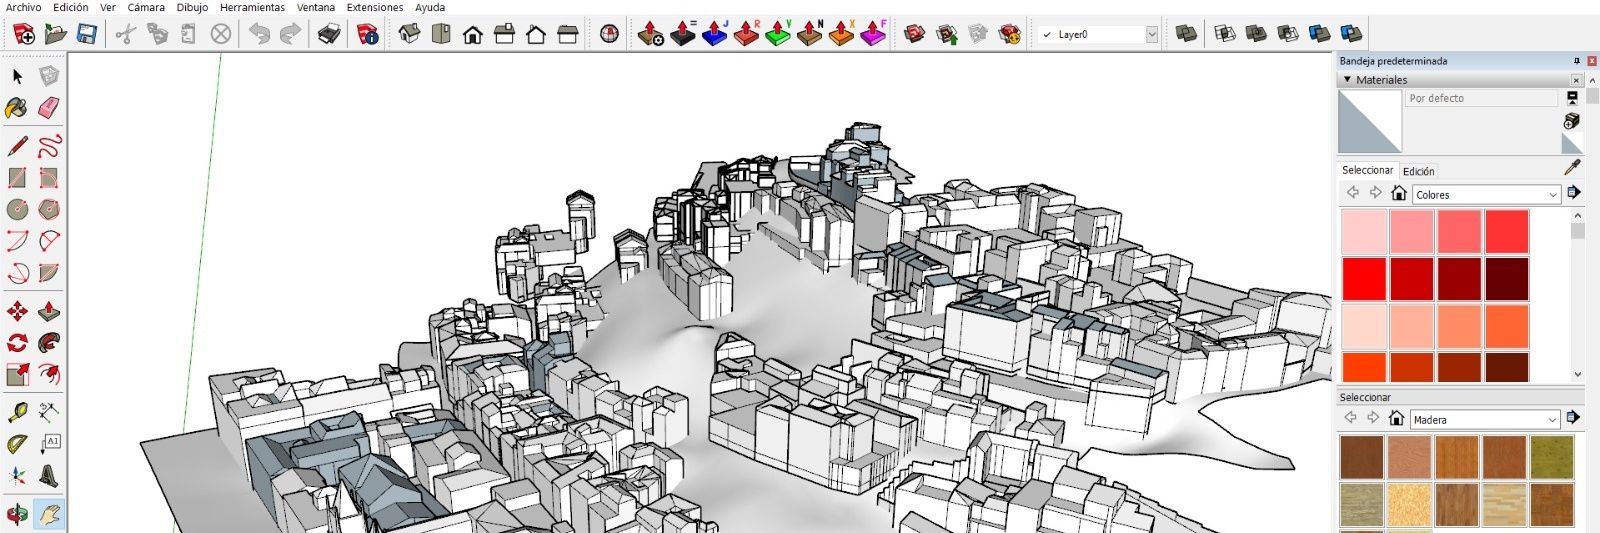
Task: Switch to the Seleccionar materials tab
Action: [x=1367, y=170]
